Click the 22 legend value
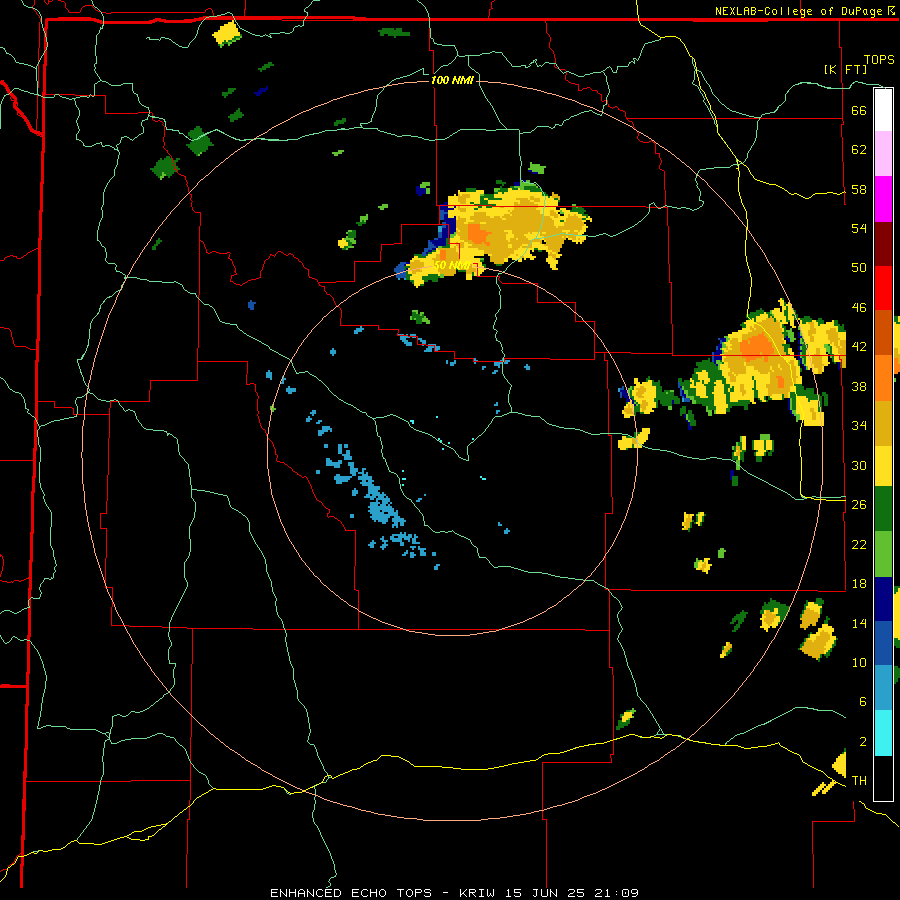900x900 pixels. [859, 544]
